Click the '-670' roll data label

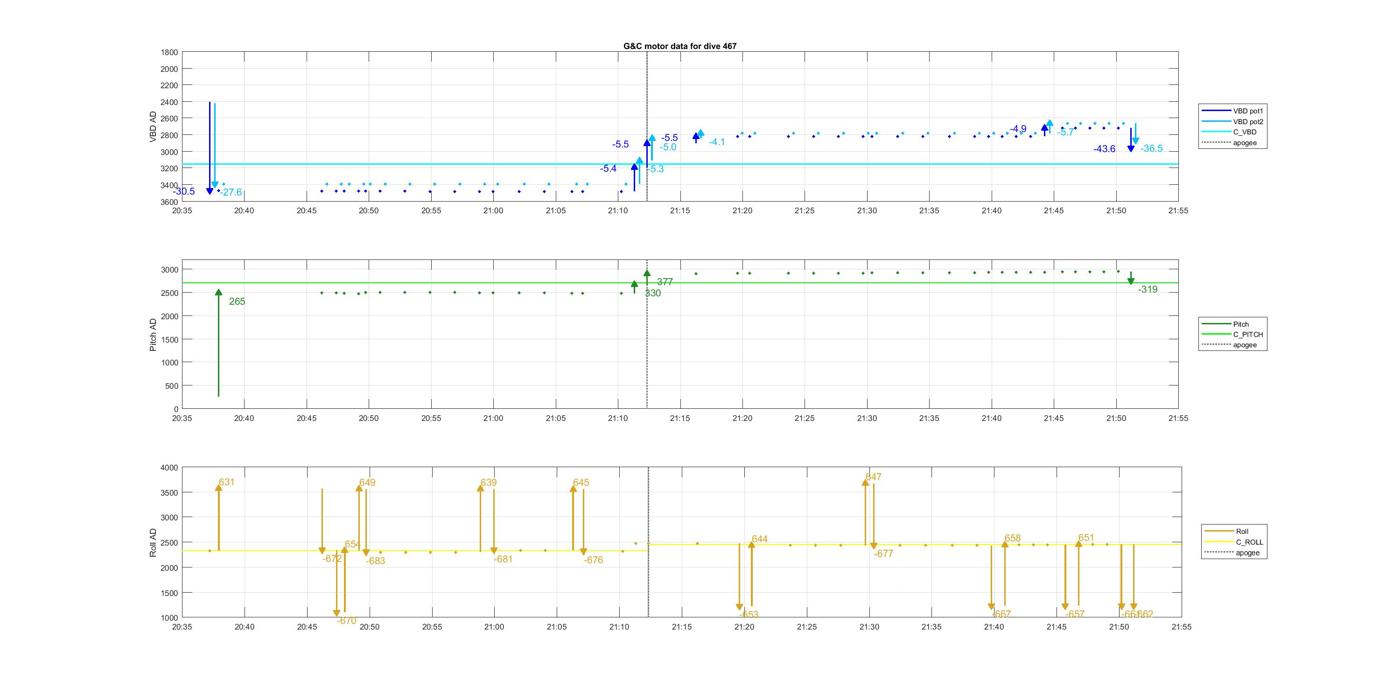(346, 621)
